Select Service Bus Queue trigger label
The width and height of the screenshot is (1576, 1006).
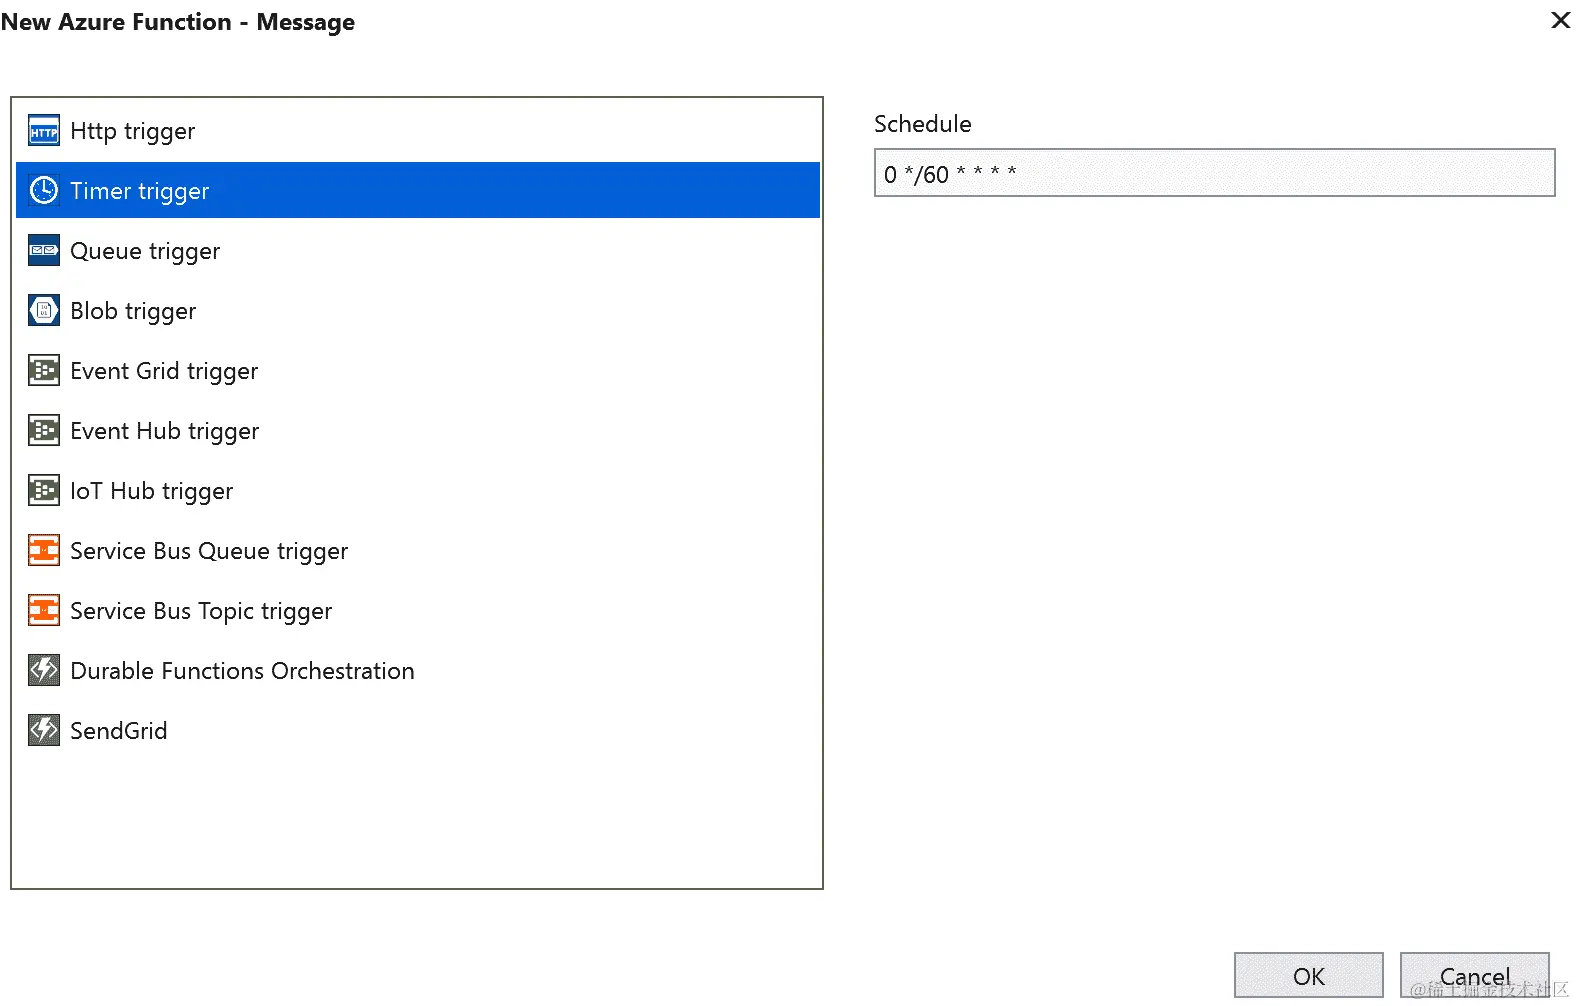tap(209, 552)
